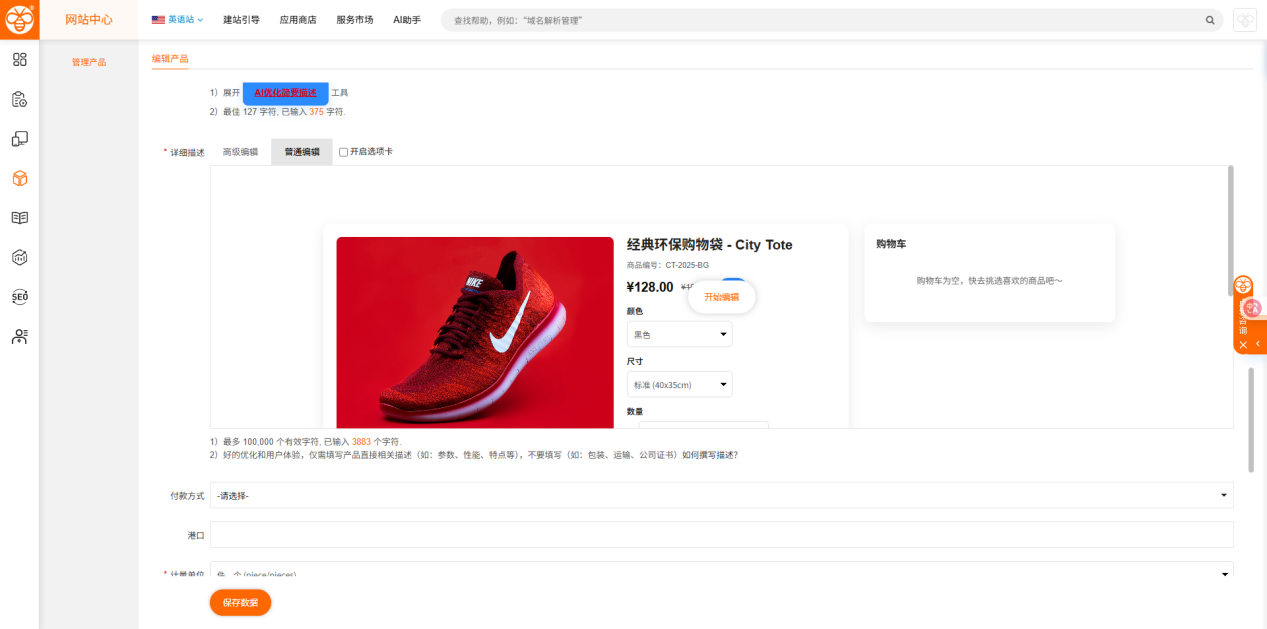The height and width of the screenshot is (629, 1267).
Task: Click 管理产品 in the side panel
Action: coord(89,62)
